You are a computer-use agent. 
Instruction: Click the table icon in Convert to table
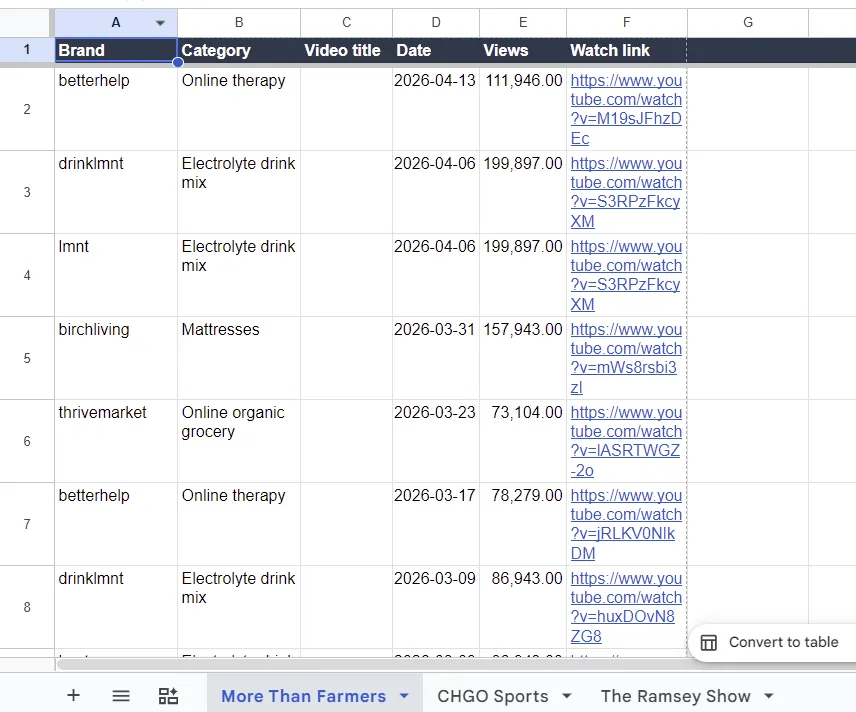709,643
